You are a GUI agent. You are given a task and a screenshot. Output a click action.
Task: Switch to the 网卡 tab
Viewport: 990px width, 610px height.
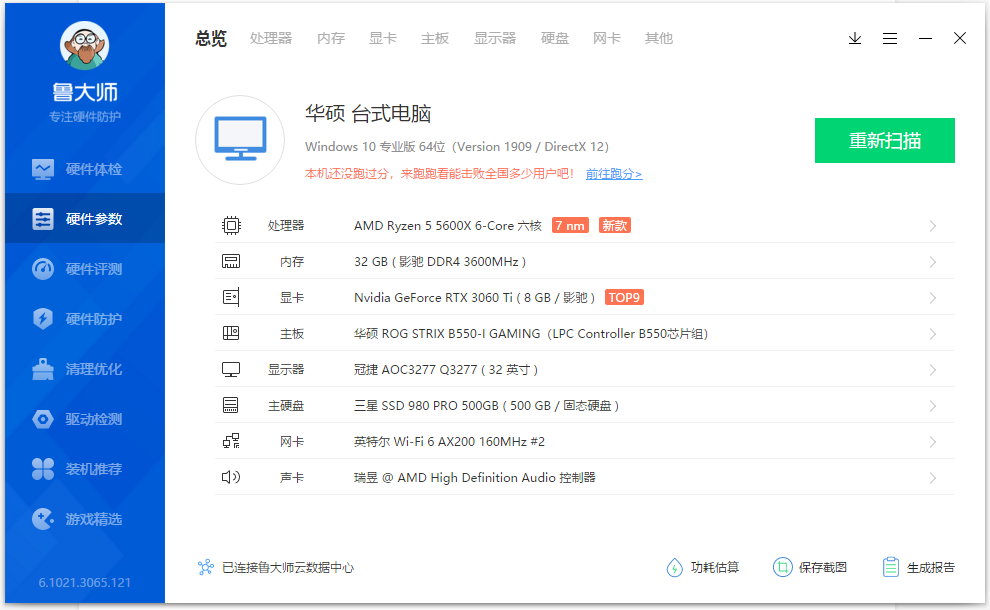[x=607, y=39]
